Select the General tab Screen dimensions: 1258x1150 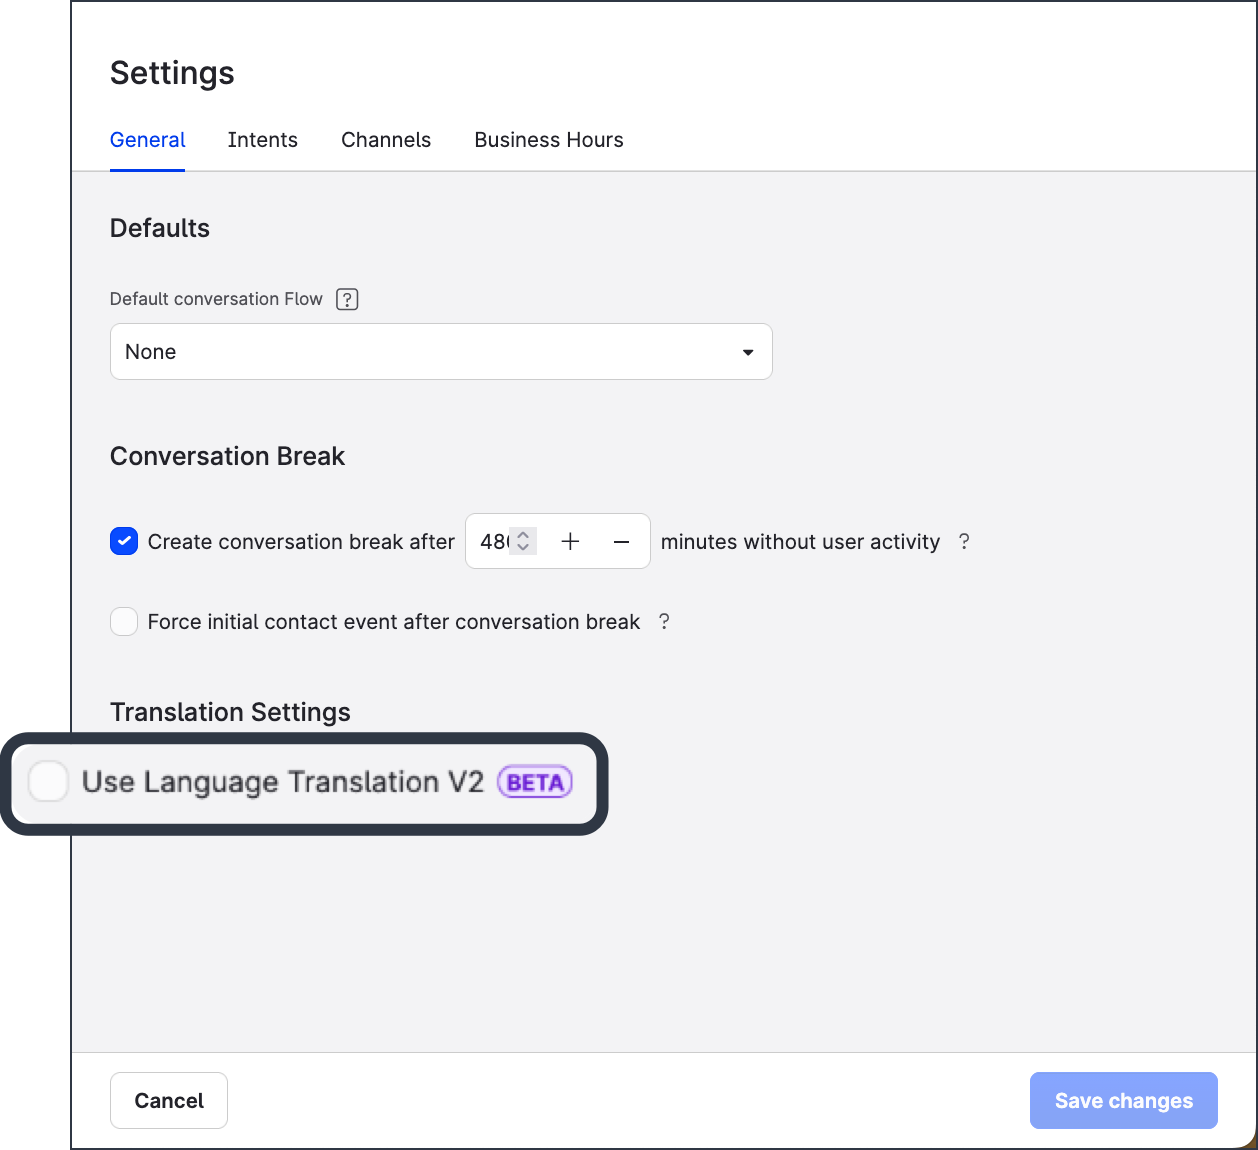147,140
